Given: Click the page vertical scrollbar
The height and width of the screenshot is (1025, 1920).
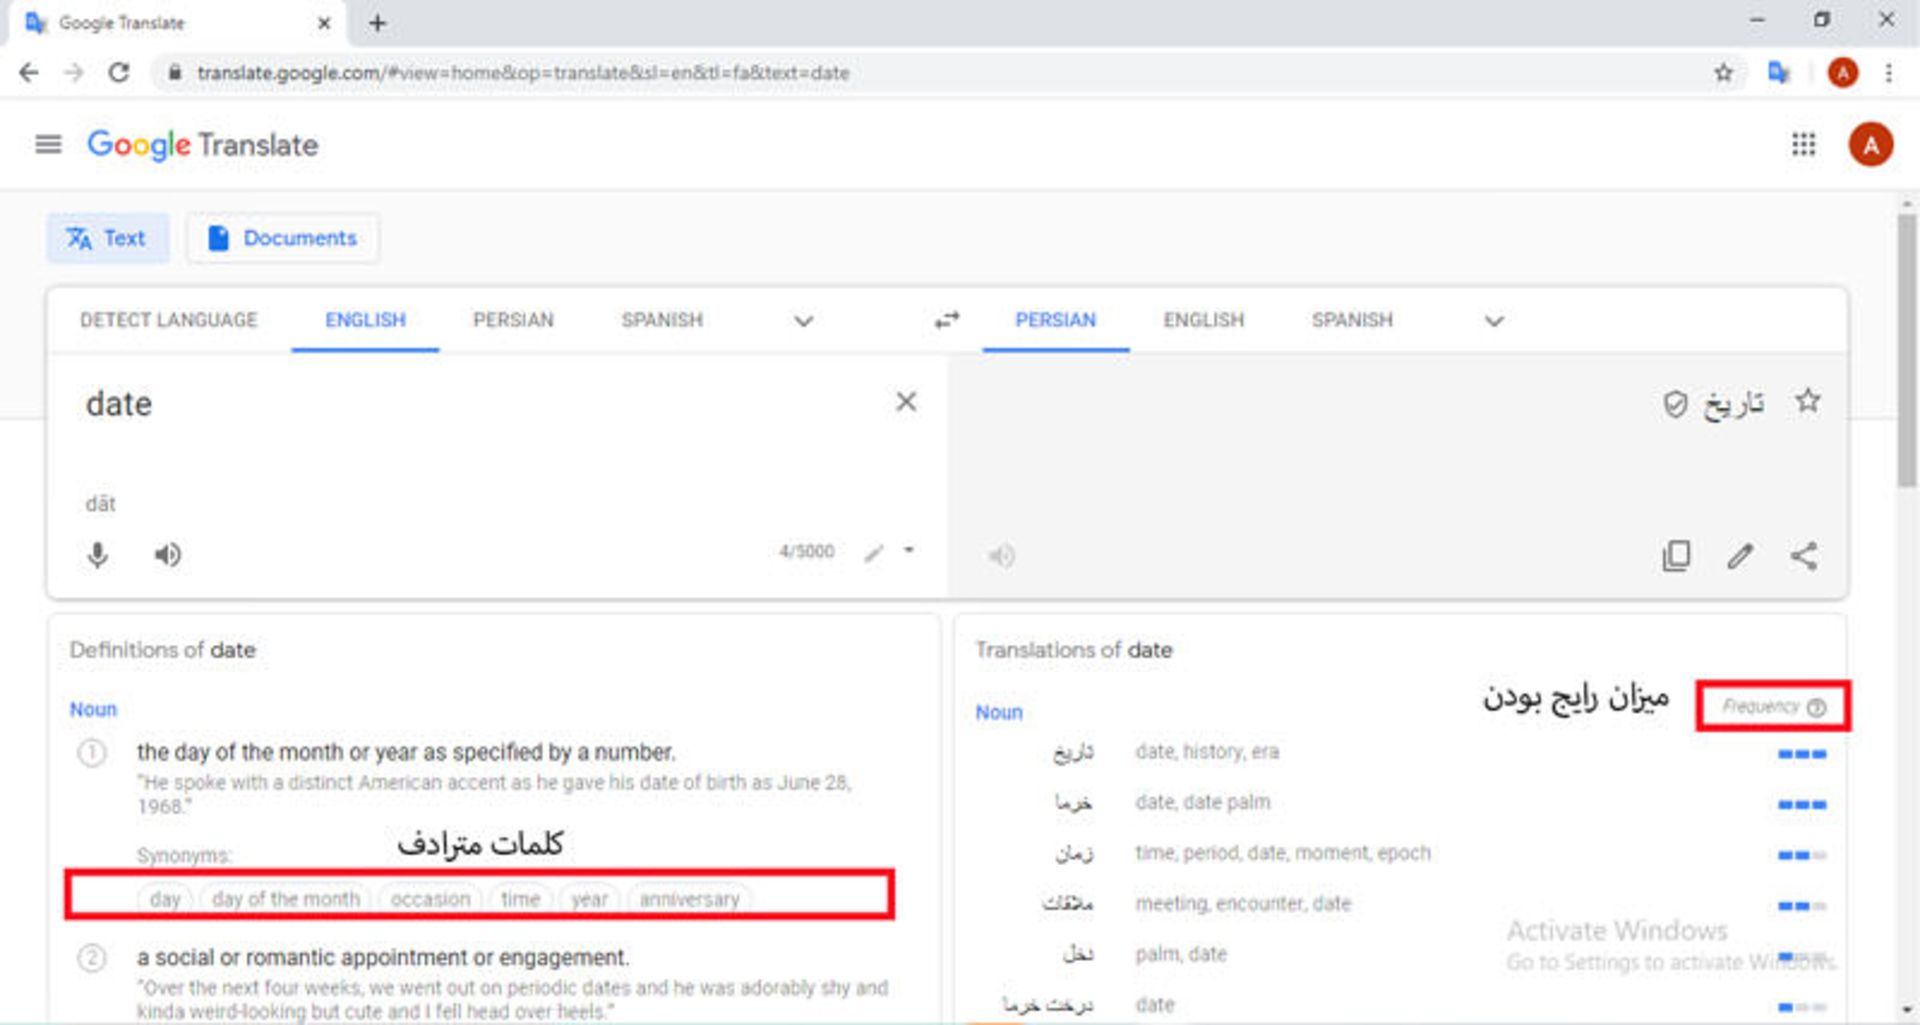Looking at the screenshot, I should click(1907, 350).
